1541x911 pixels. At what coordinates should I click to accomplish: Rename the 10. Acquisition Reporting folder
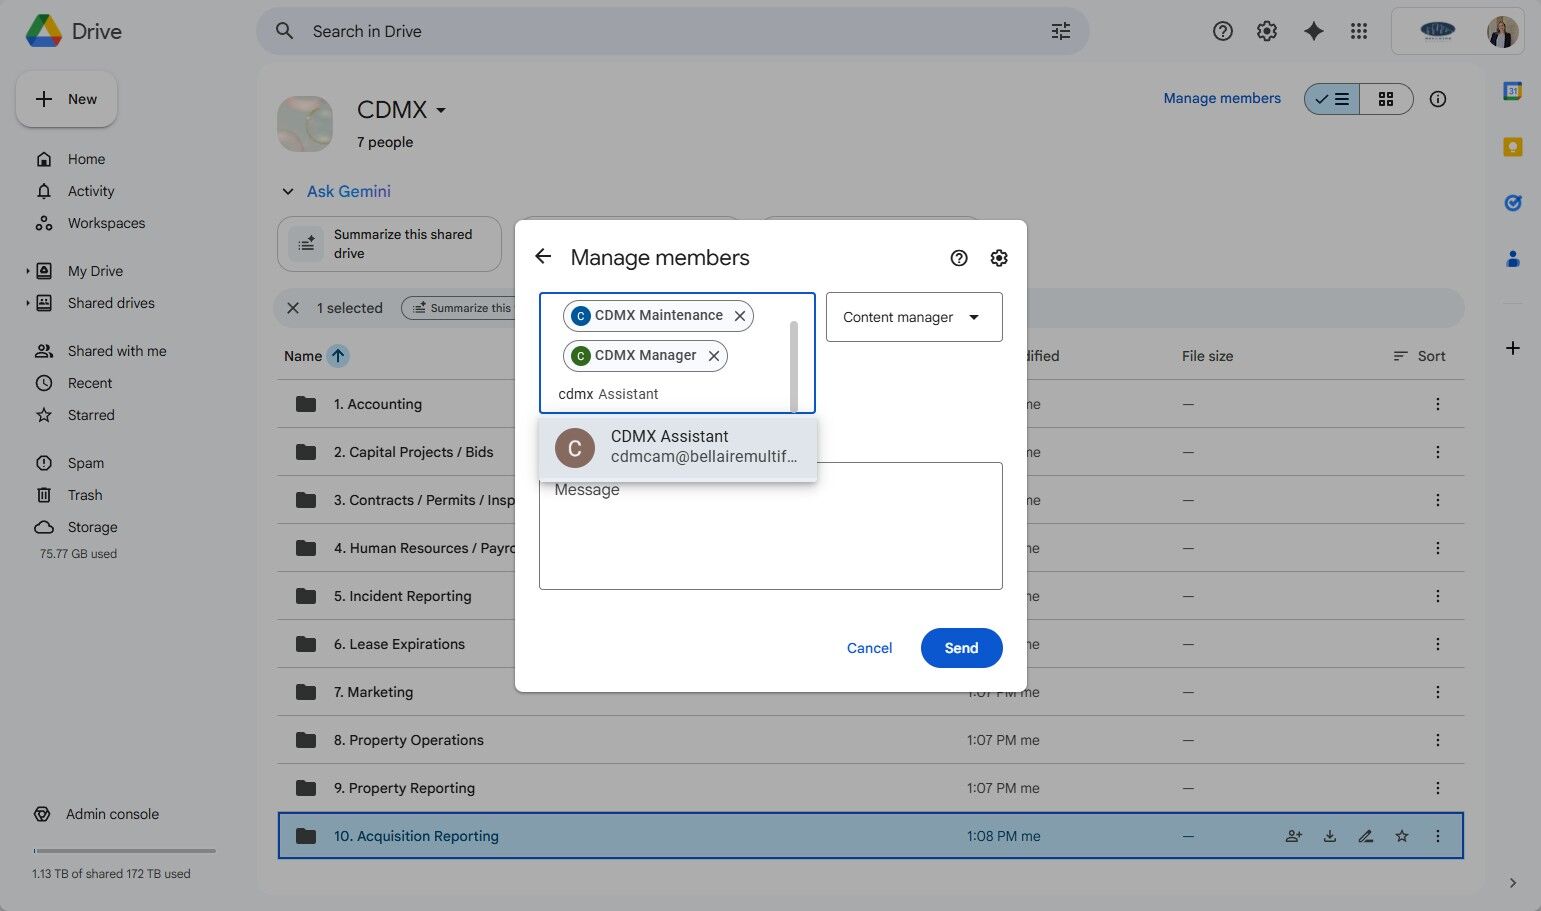[x=1366, y=836]
